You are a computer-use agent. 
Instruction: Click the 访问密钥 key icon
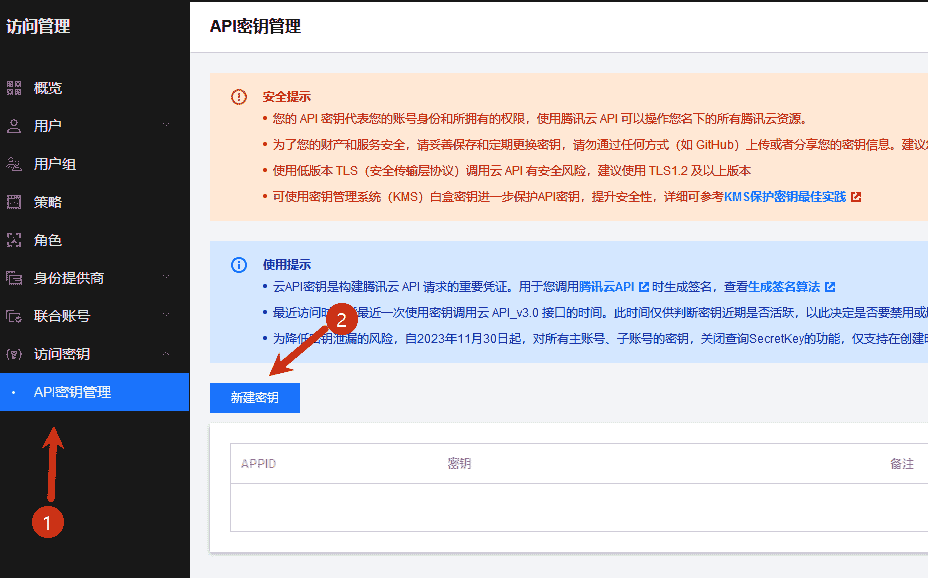point(14,354)
